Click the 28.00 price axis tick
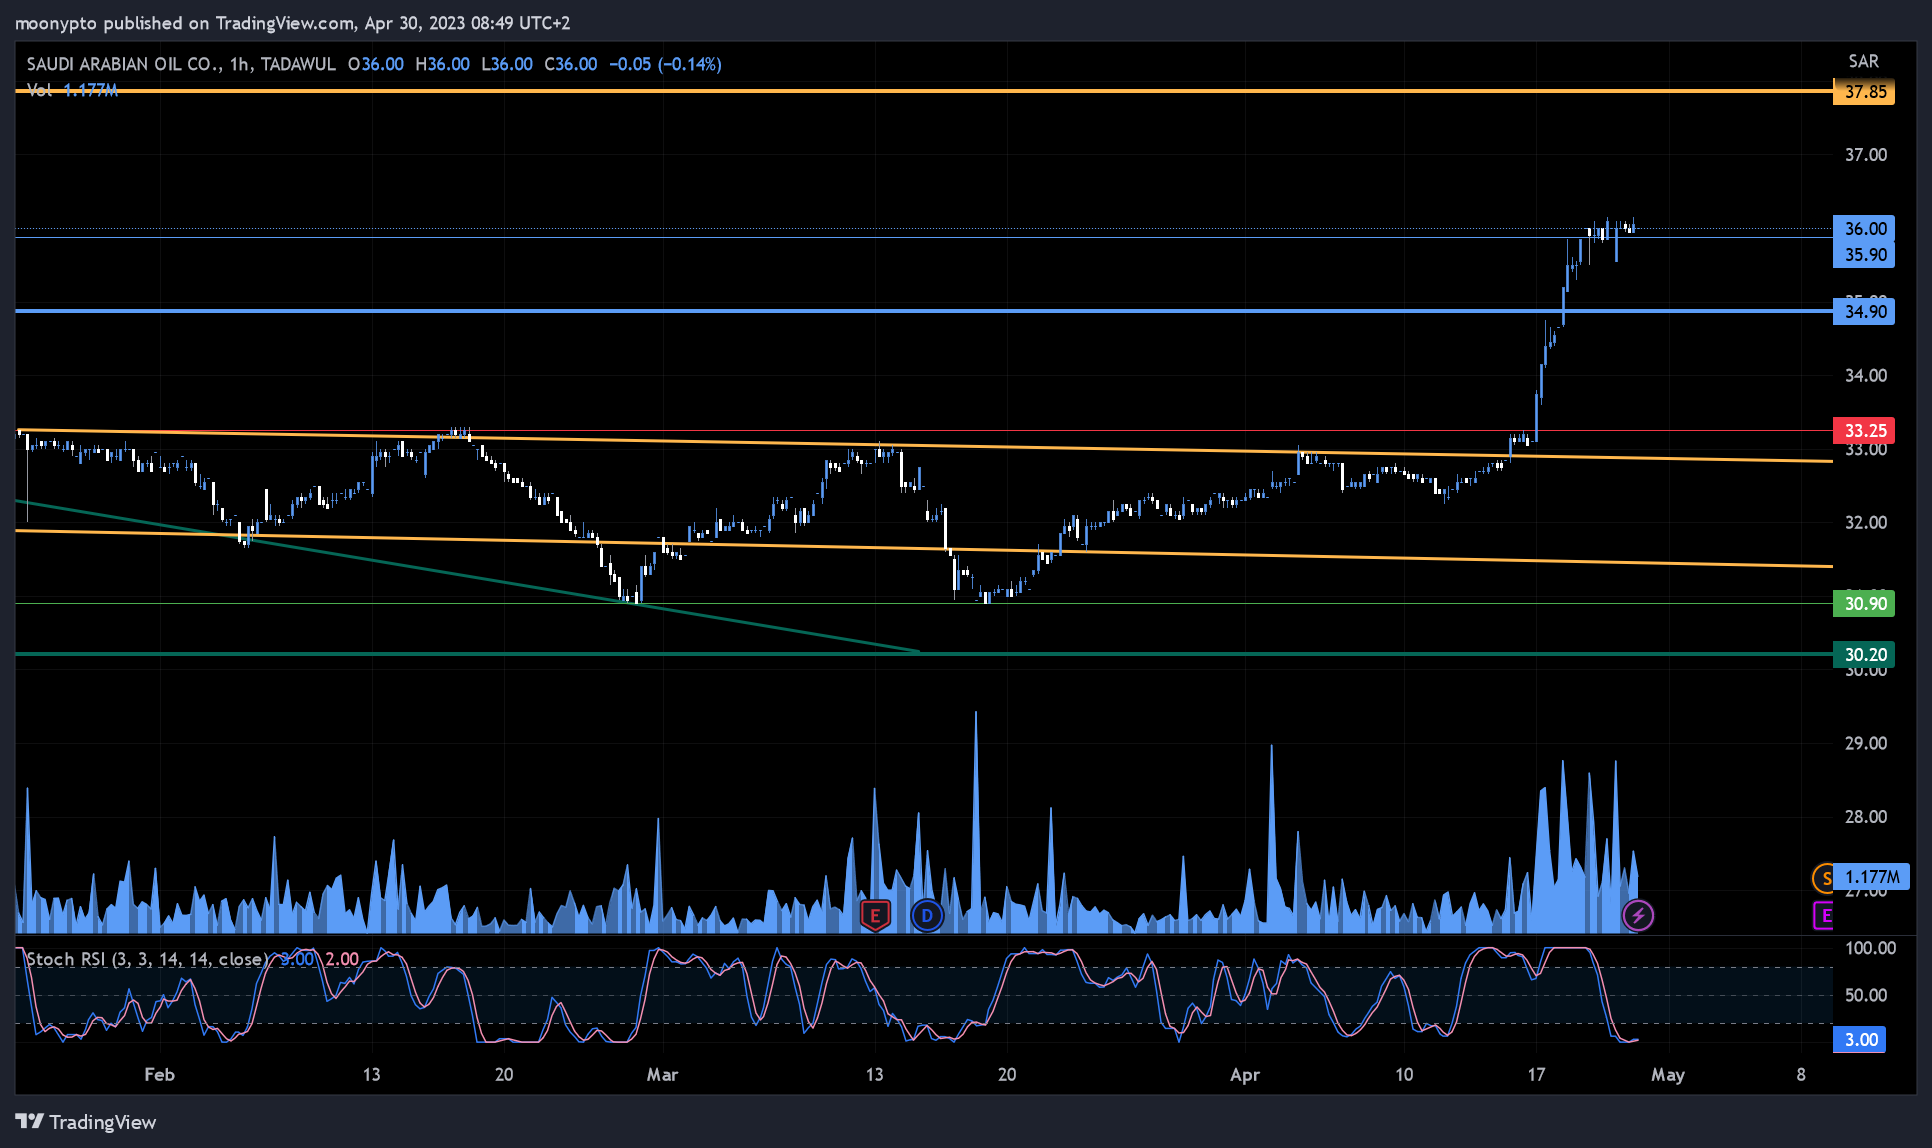The image size is (1932, 1148). [1866, 817]
